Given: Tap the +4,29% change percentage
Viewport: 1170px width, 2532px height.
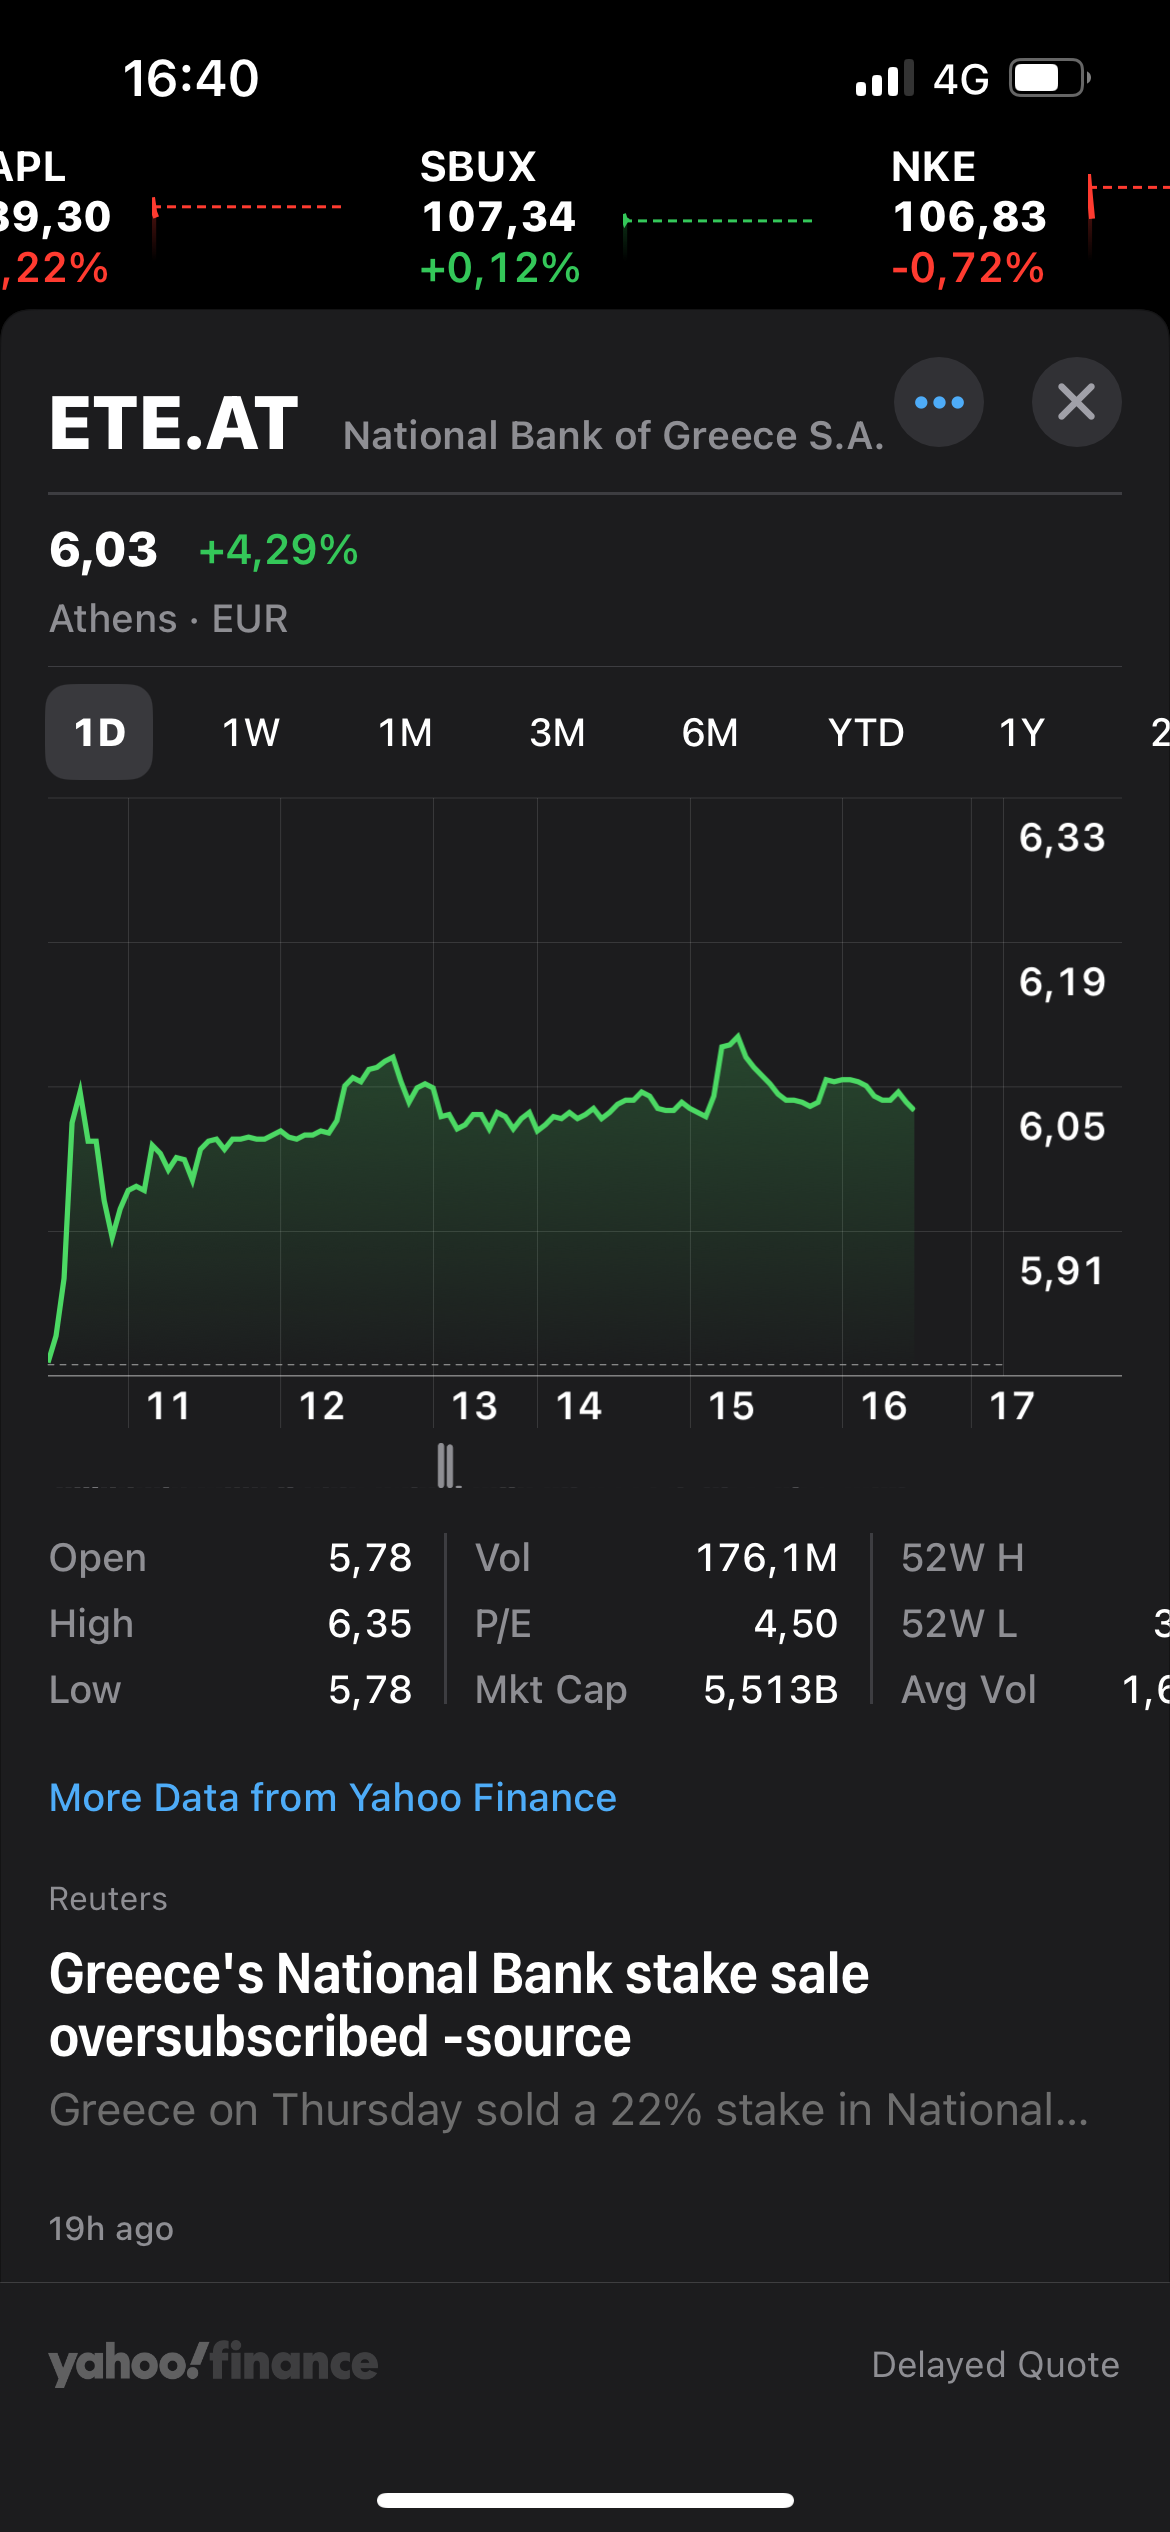Looking at the screenshot, I should tap(279, 550).
